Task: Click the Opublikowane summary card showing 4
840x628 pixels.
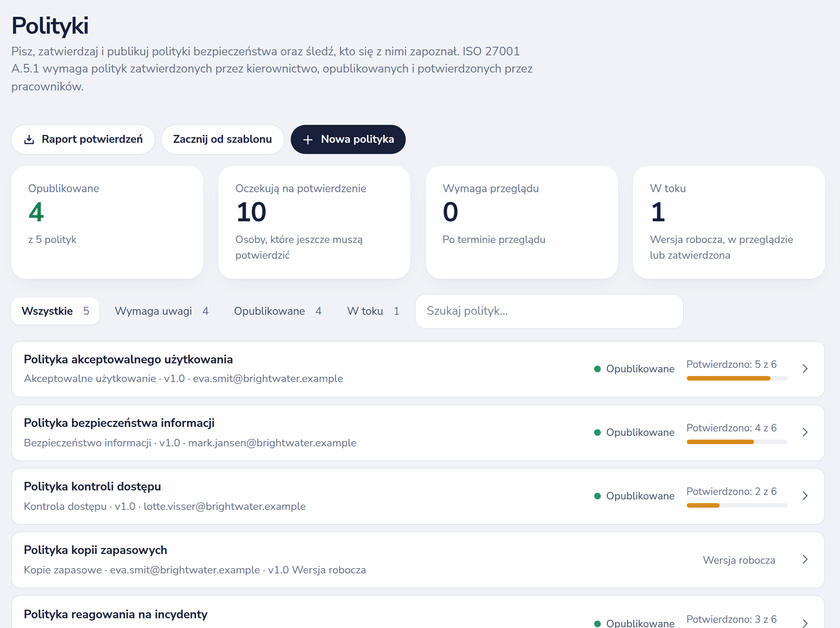Action: click(107, 222)
